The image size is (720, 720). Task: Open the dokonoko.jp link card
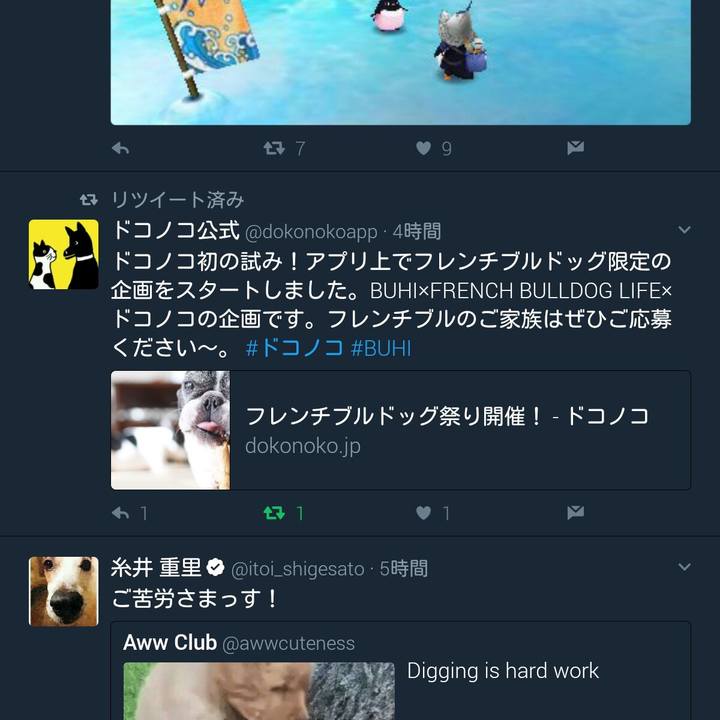[x=401, y=430]
